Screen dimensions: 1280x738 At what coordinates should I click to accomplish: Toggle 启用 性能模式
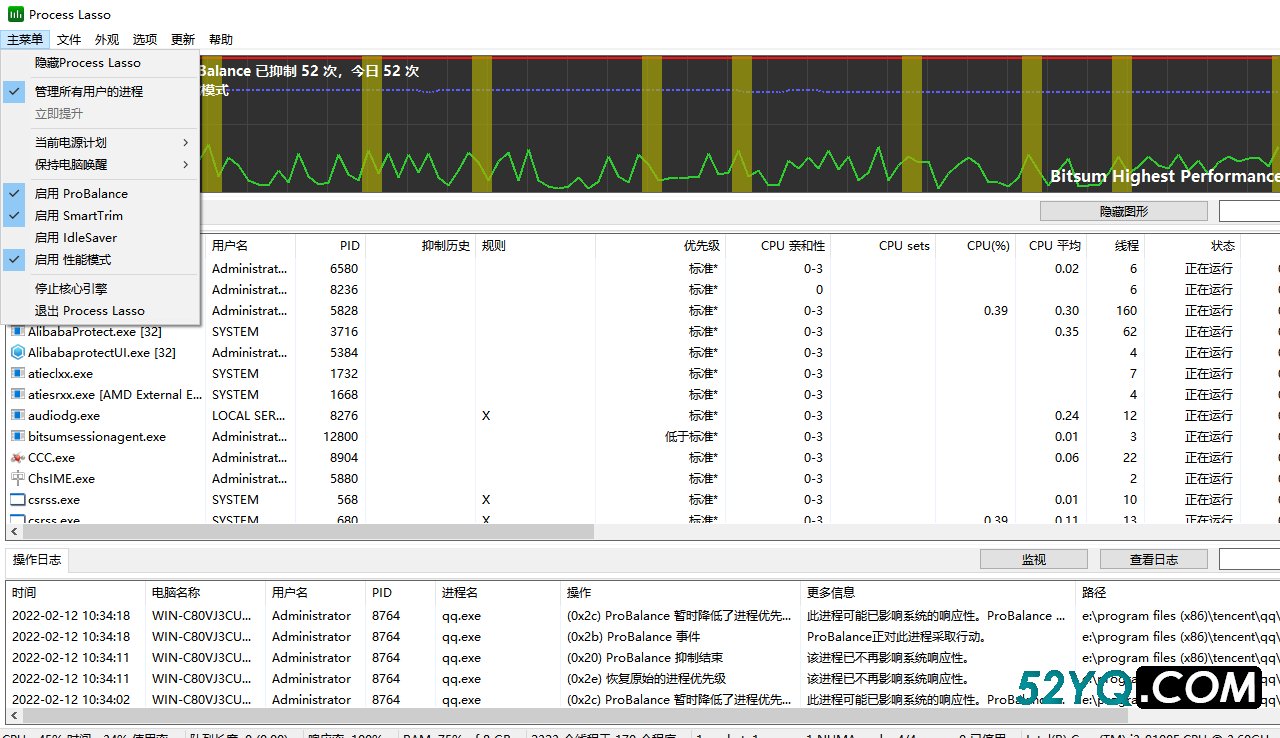(101, 259)
